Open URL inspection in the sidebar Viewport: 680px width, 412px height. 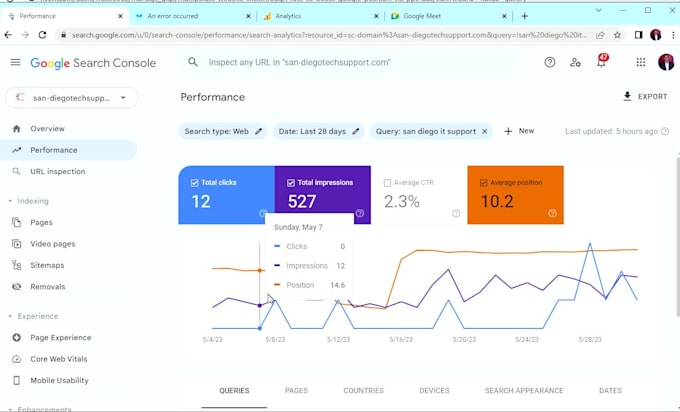tap(58, 171)
